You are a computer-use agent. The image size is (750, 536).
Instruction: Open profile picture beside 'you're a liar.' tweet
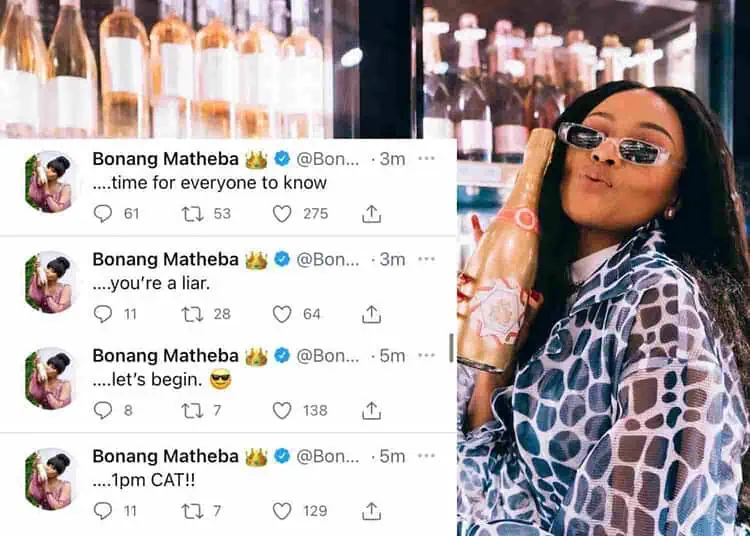click(50, 282)
